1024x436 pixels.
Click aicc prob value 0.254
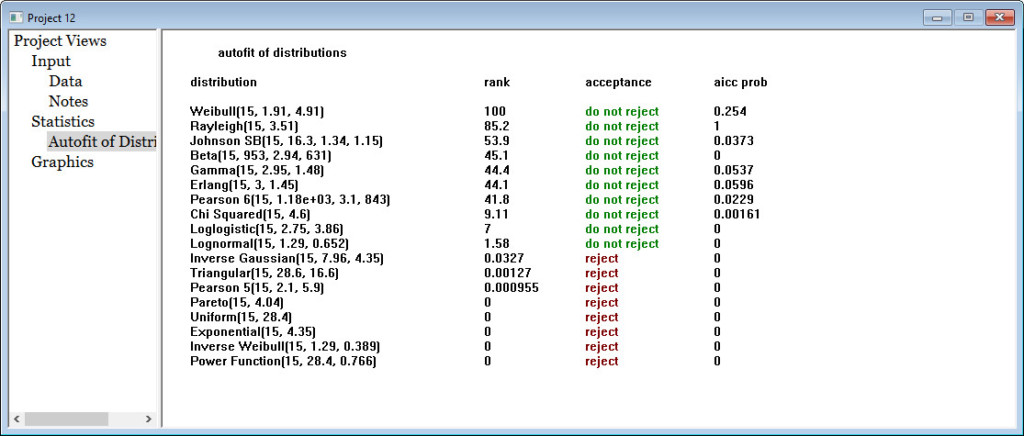730,112
